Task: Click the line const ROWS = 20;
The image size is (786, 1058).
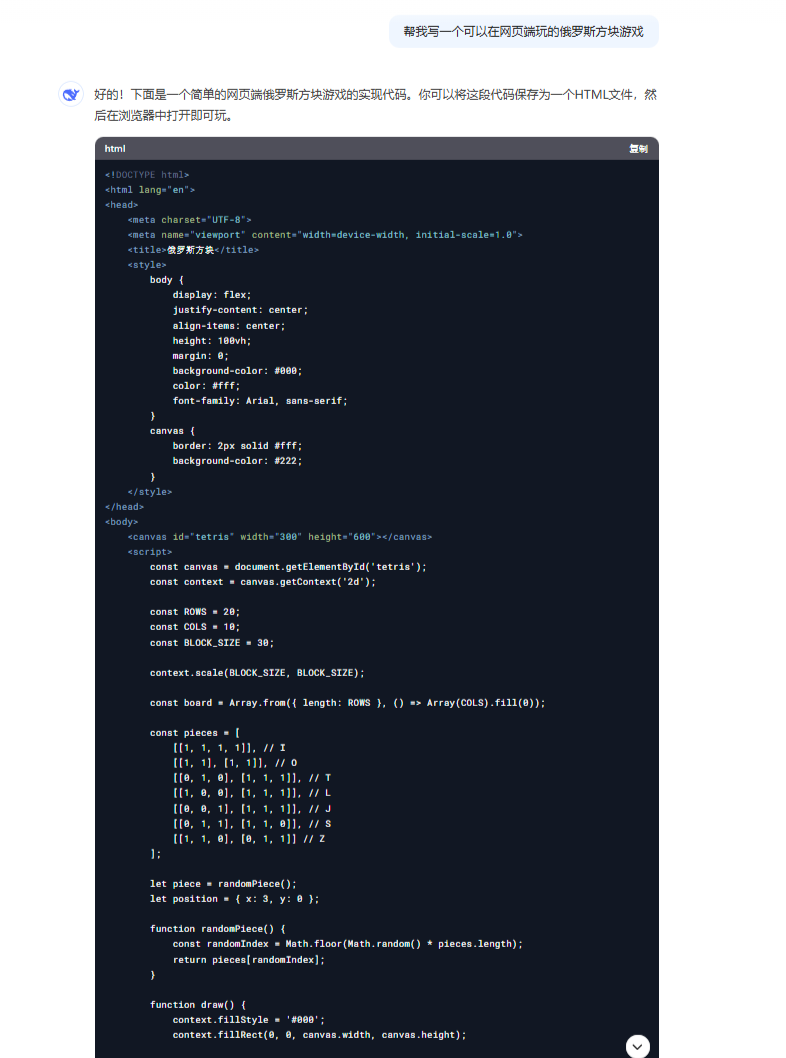Action: [x=195, y=612]
